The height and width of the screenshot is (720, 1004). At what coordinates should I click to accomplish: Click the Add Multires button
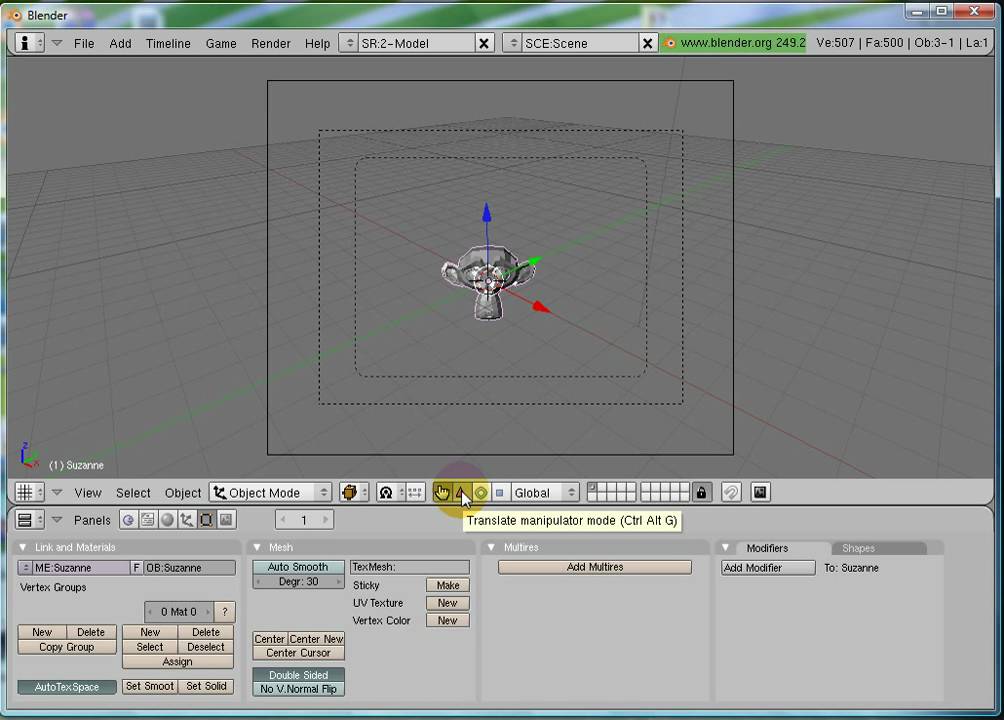click(x=595, y=567)
